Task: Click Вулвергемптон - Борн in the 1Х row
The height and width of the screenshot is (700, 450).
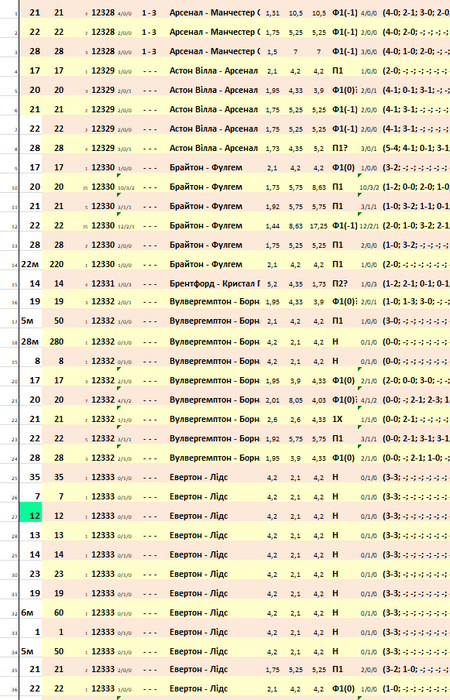Action: click(x=214, y=419)
